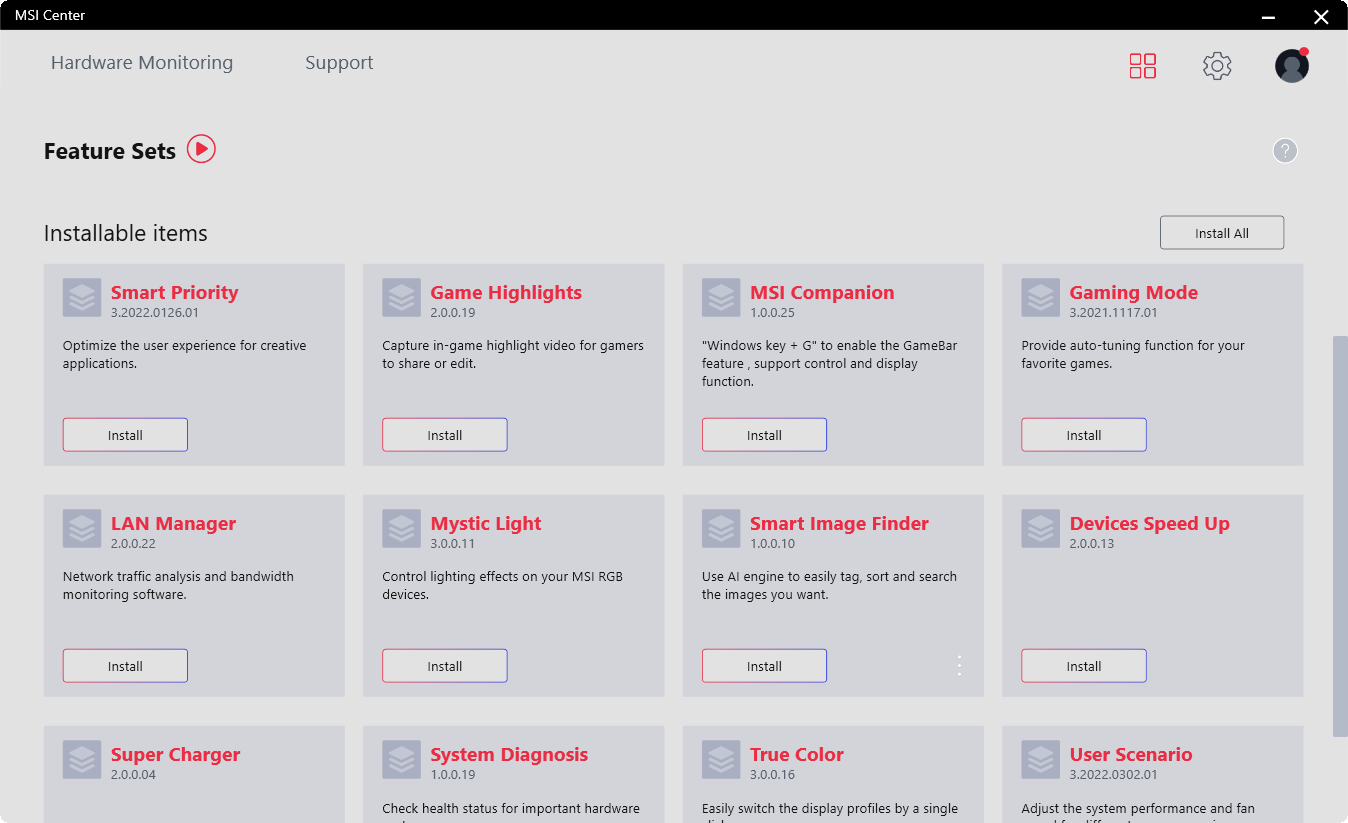
Task: Click version number 3.2021.1117.01
Action: 1114,313
